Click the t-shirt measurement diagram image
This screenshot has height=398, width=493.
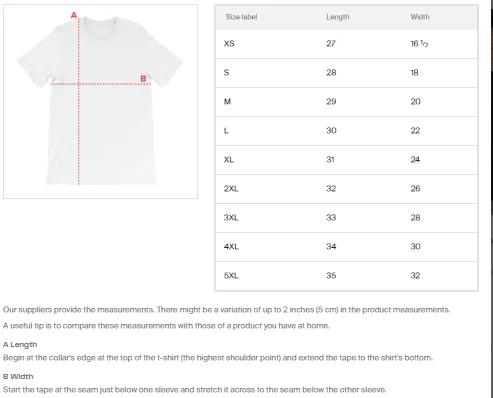point(100,101)
